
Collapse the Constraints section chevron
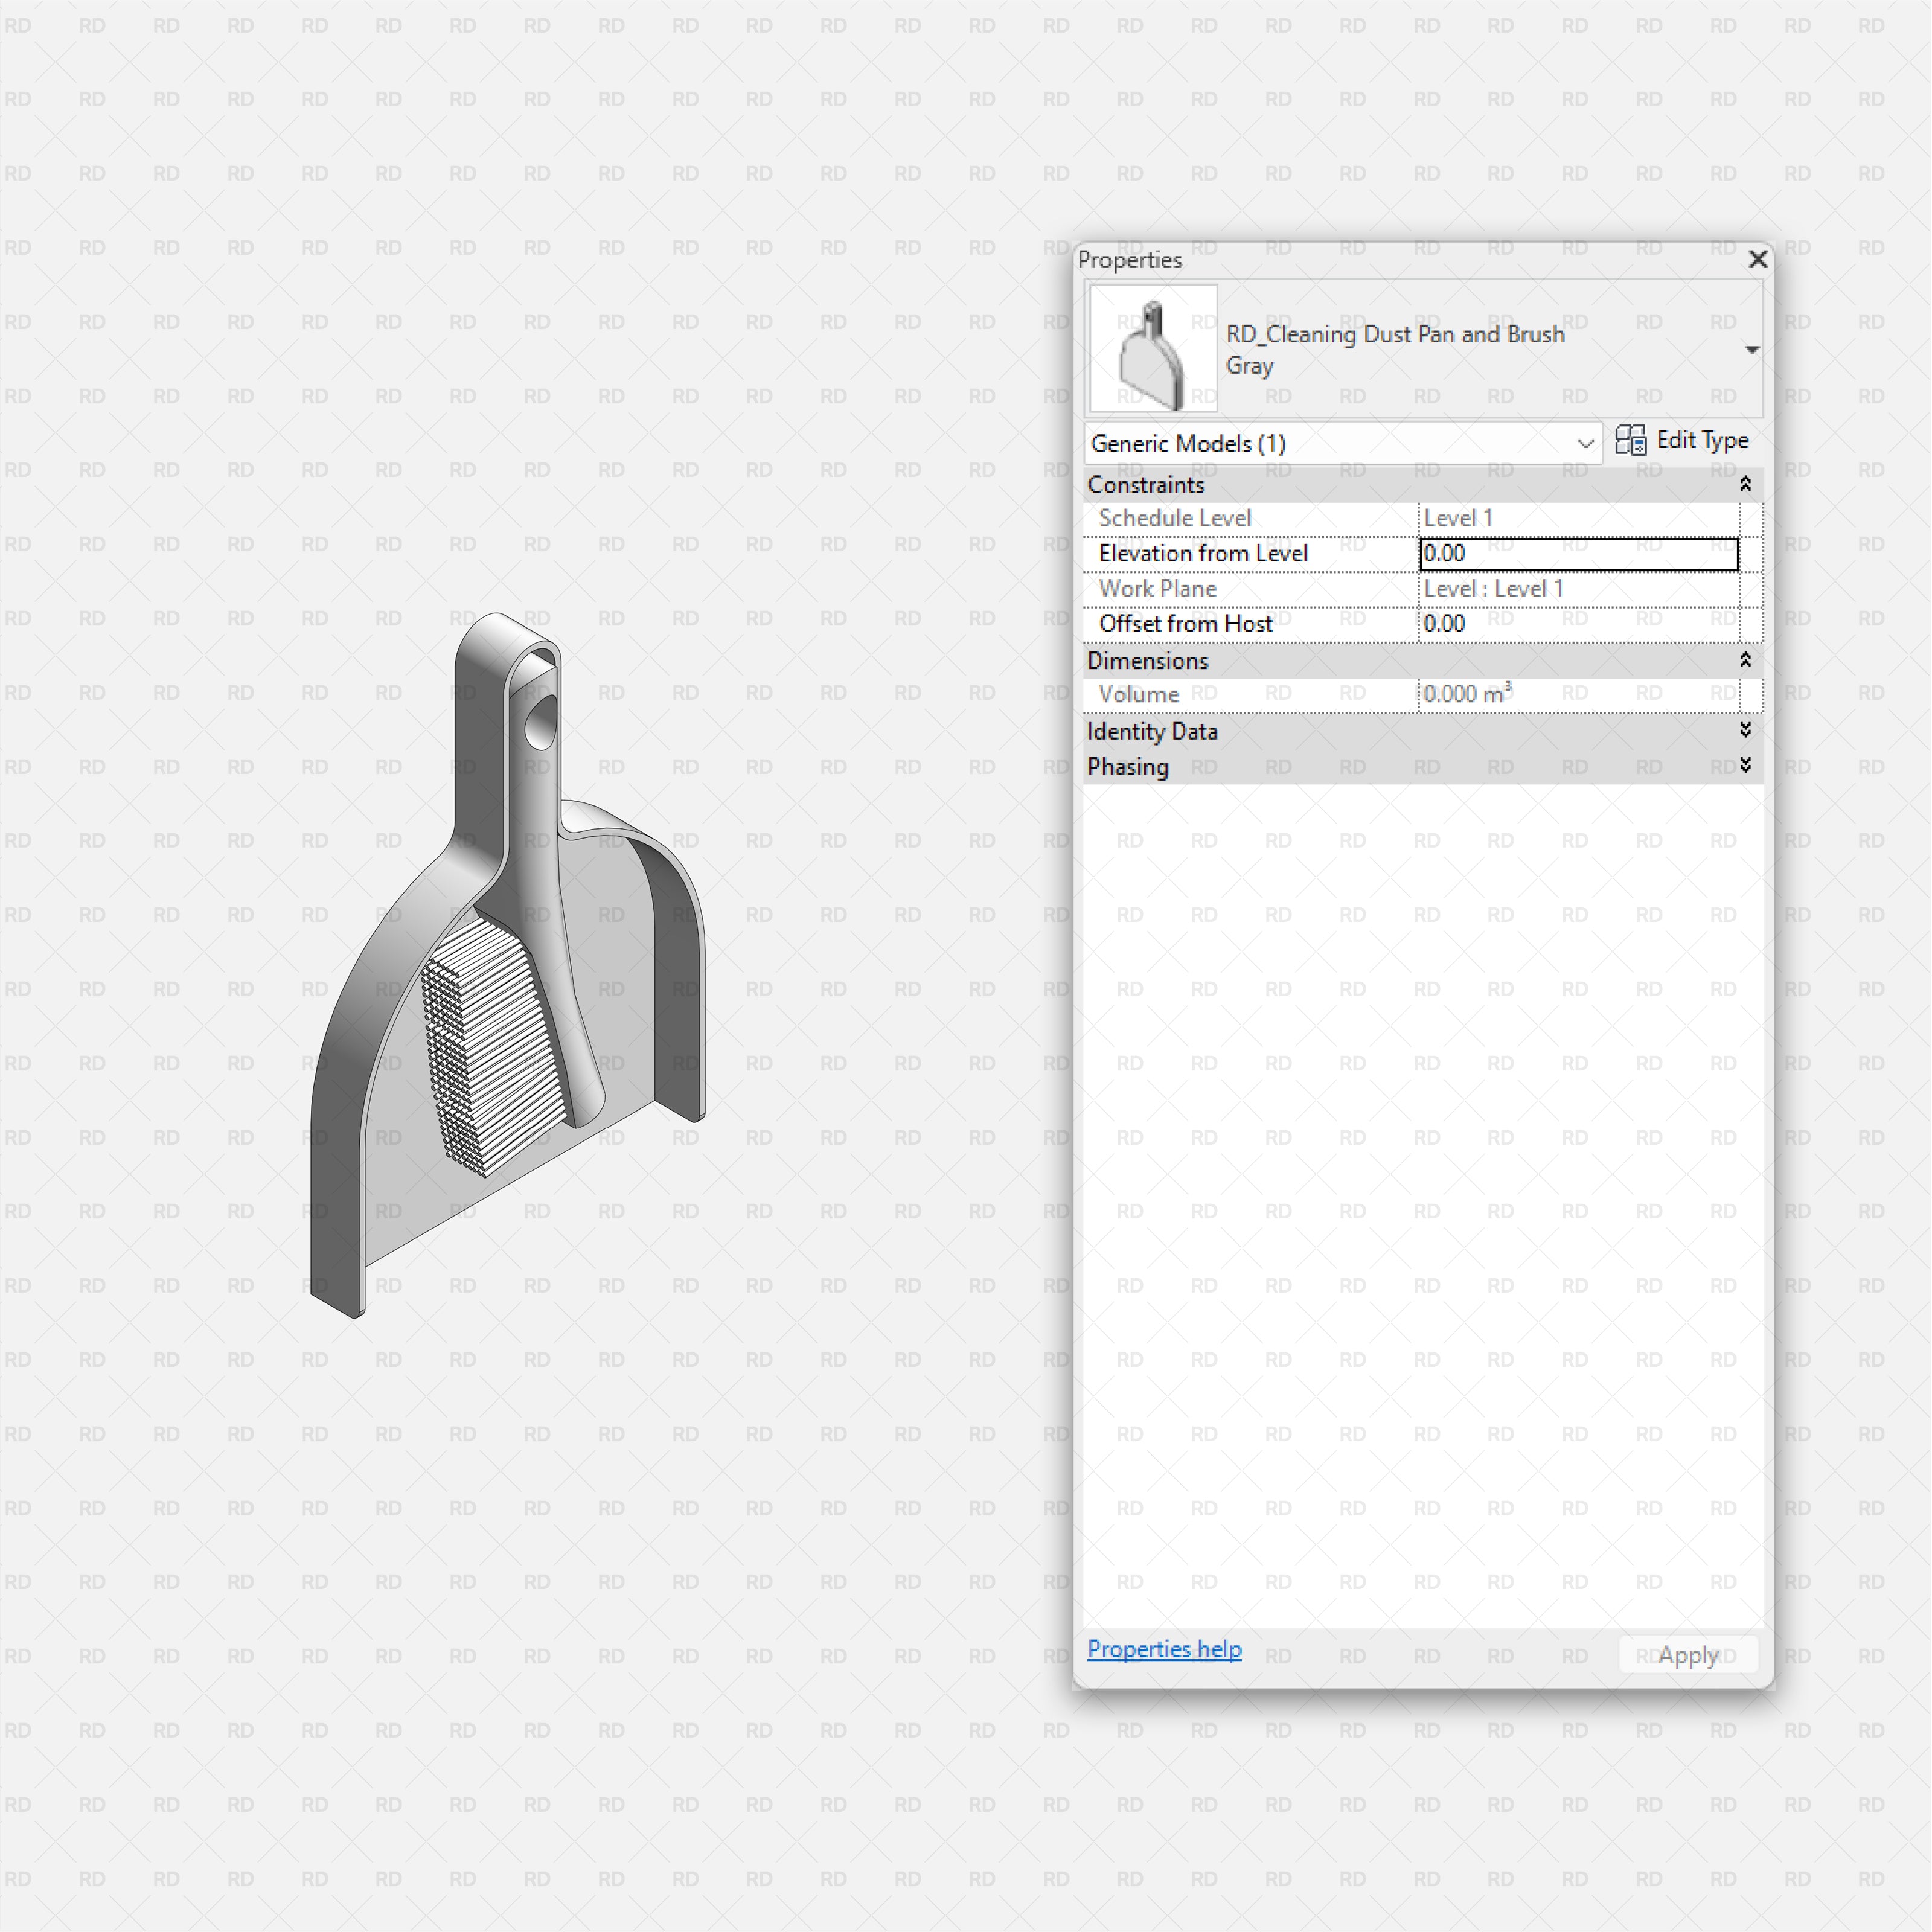pyautogui.click(x=1745, y=484)
